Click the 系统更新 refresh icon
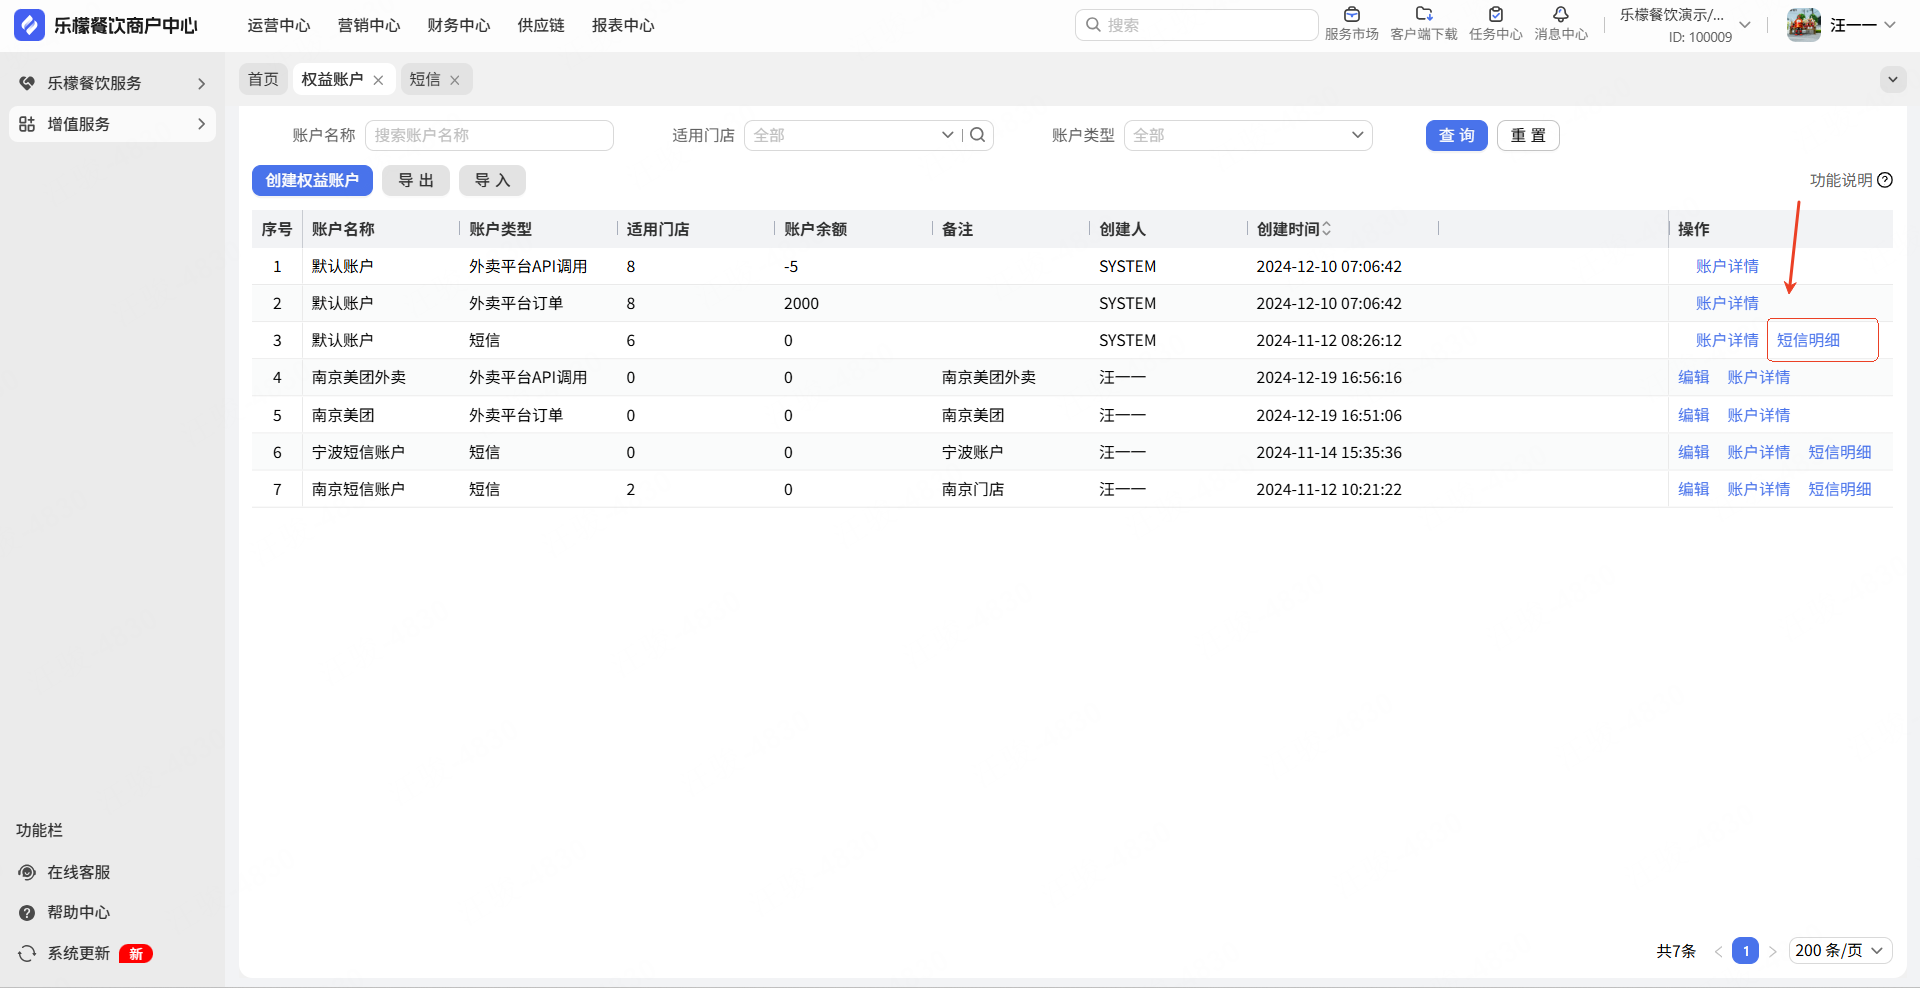The image size is (1920, 988). click(27, 953)
